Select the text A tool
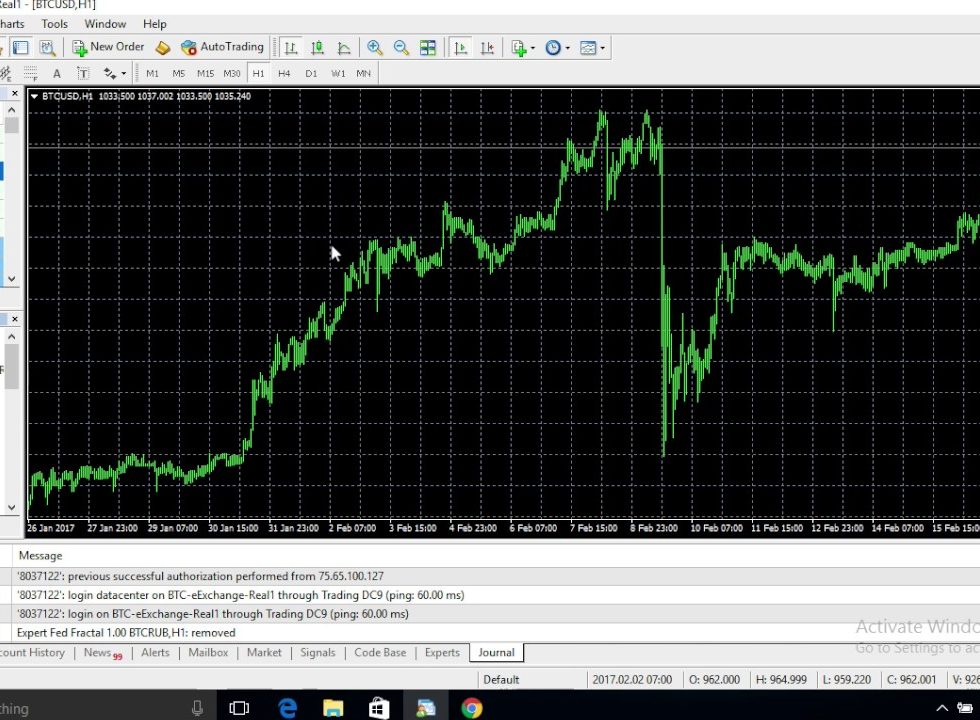The height and width of the screenshot is (720, 980). click(57, 74)
